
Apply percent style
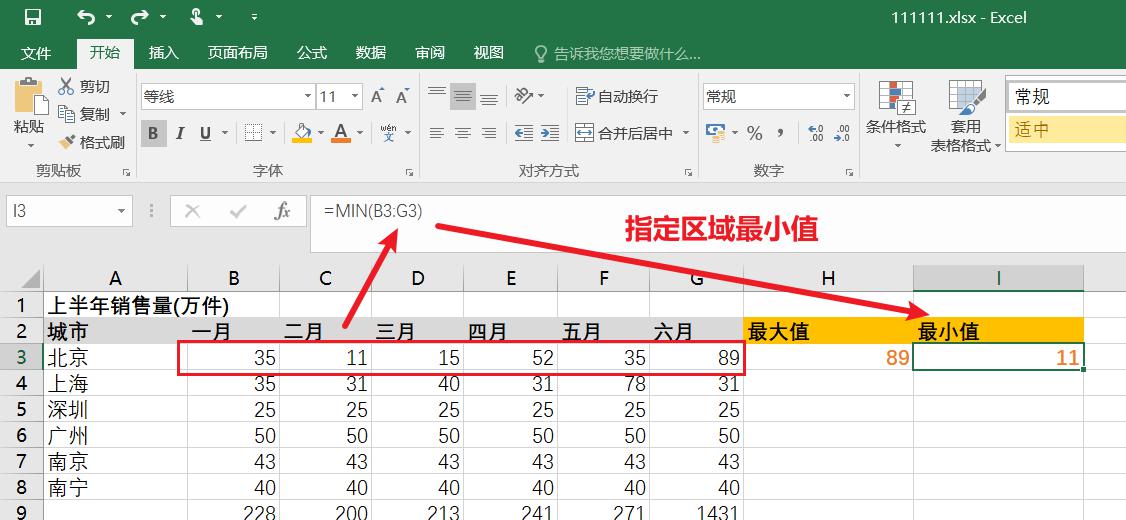coord(755,133)
